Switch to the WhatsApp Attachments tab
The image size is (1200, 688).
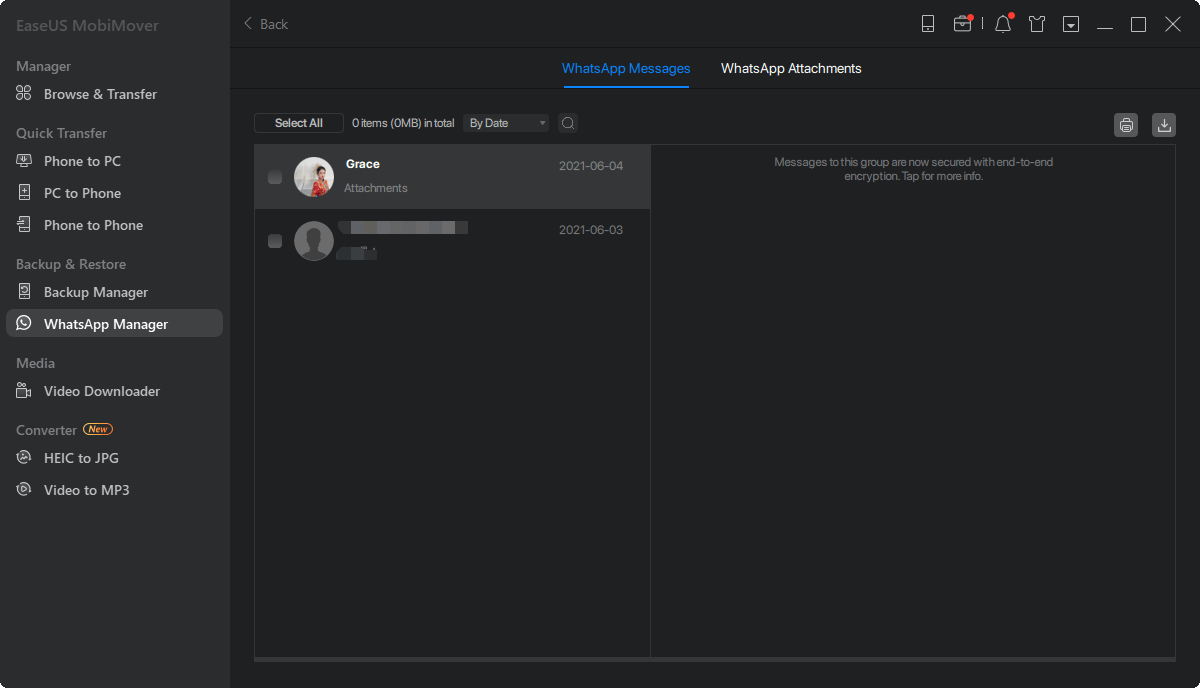click(791, 69)
